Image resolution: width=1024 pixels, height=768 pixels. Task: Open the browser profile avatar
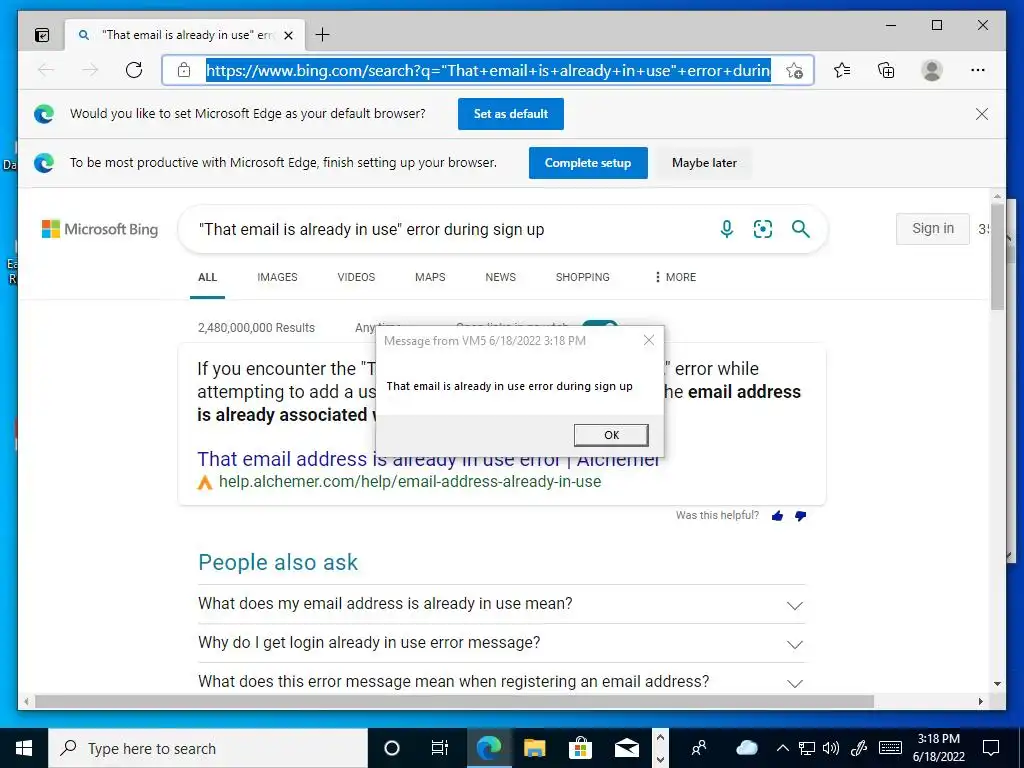pyautogui.click(x=932, y=70)
